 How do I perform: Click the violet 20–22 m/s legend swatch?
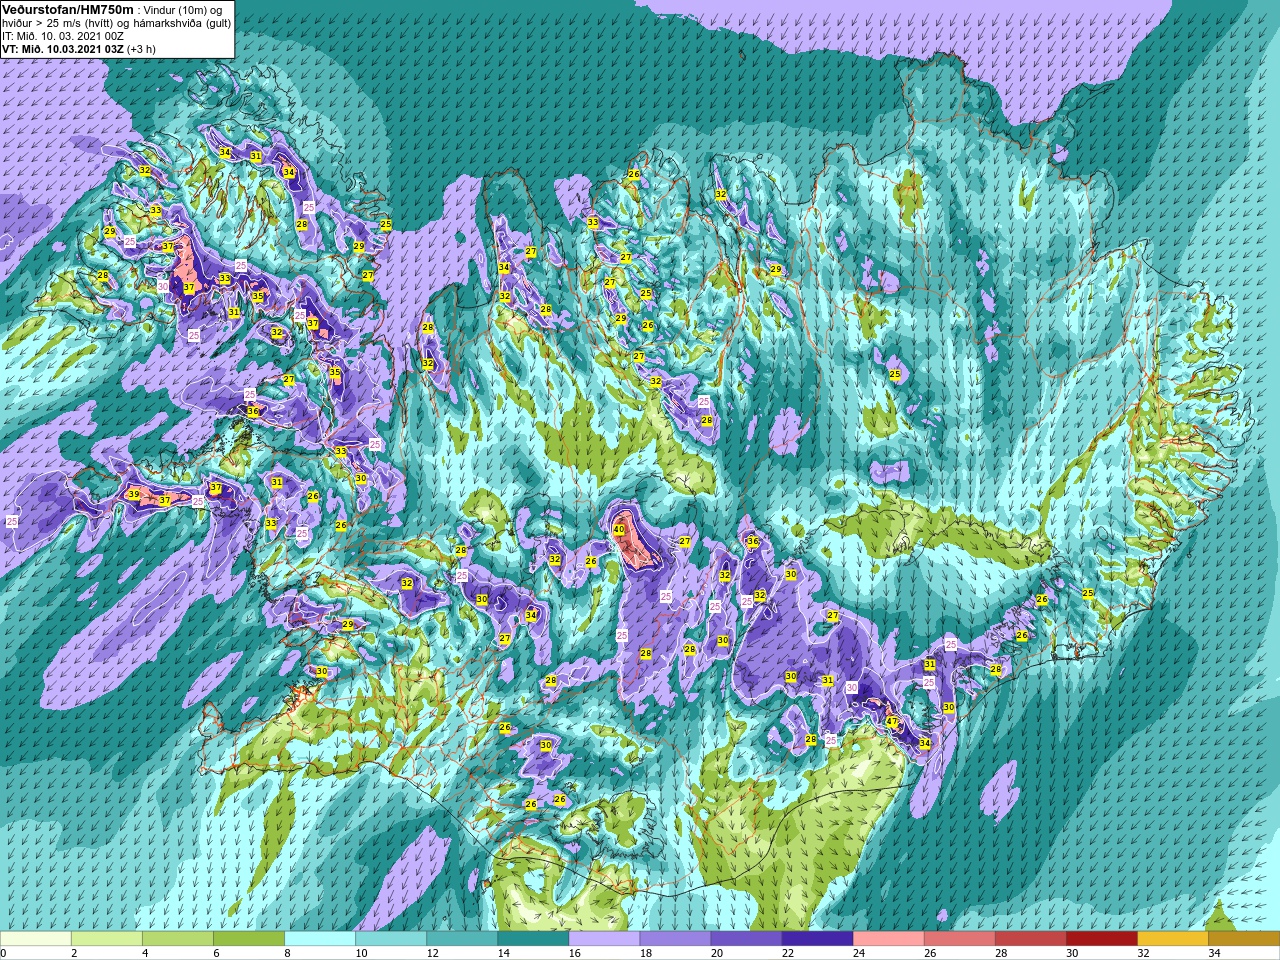(x=746, y=939)
